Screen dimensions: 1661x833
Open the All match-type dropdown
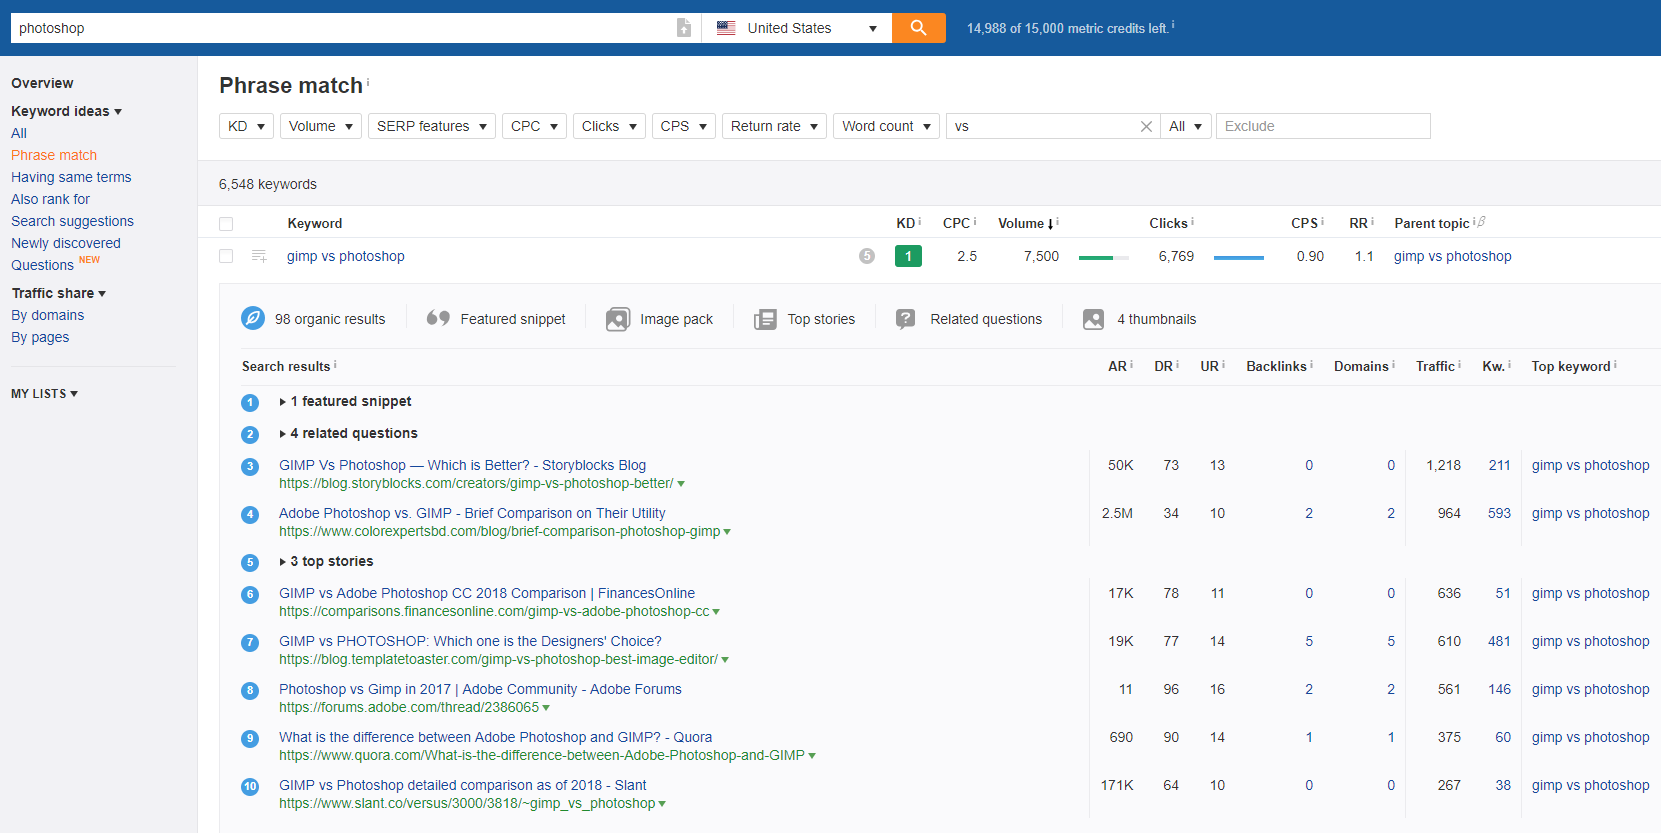point(1186,126)
